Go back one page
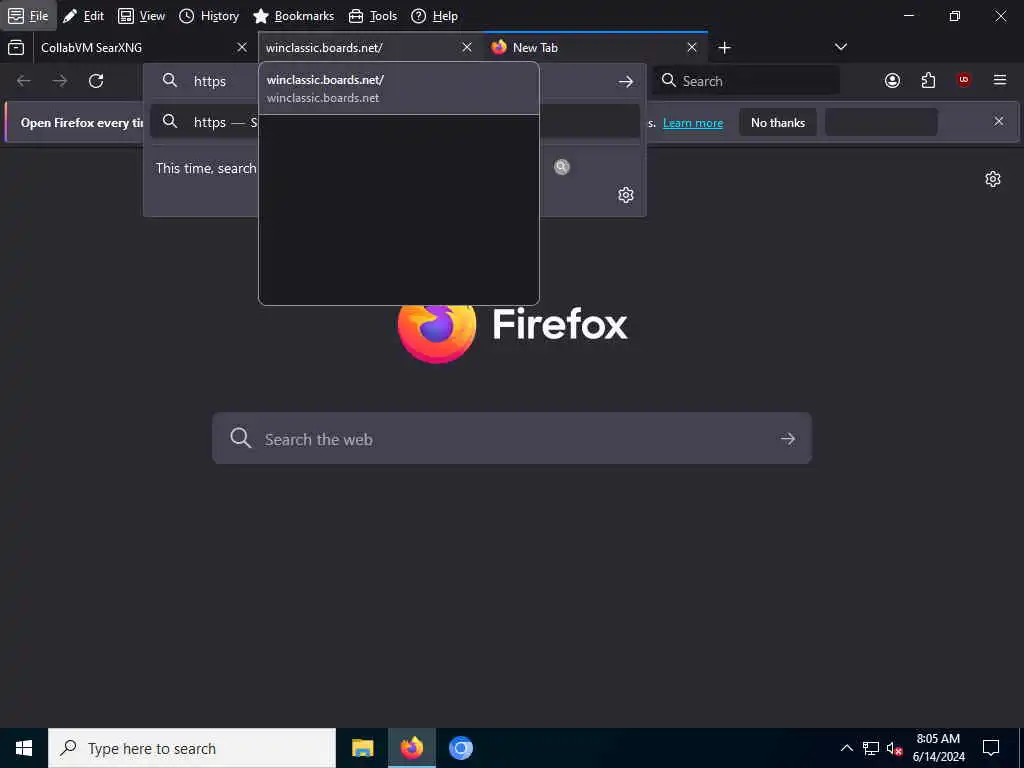Image resolution: width=1024 pixels, height=768 pixels. 24,81
